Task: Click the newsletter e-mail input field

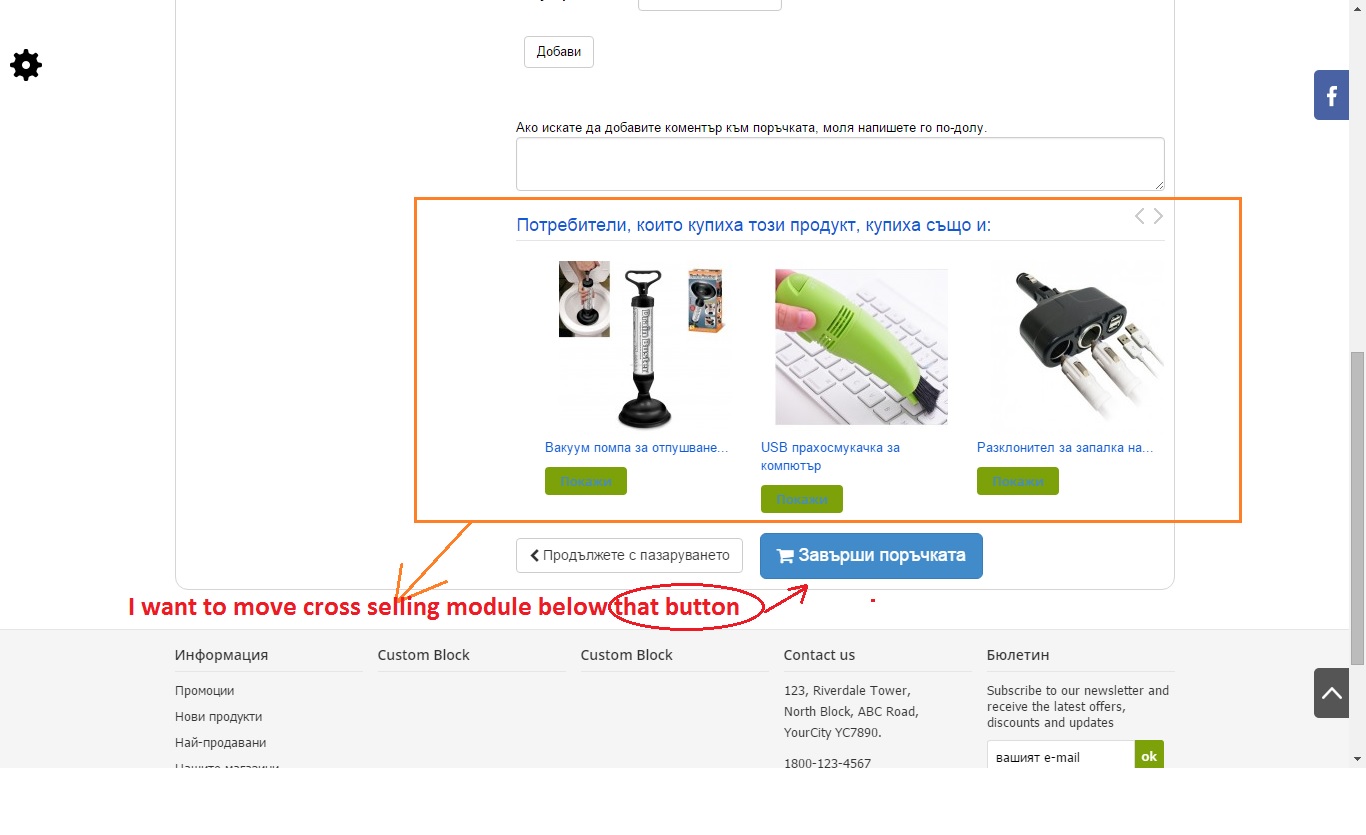Action: (x=1061, y=757)
